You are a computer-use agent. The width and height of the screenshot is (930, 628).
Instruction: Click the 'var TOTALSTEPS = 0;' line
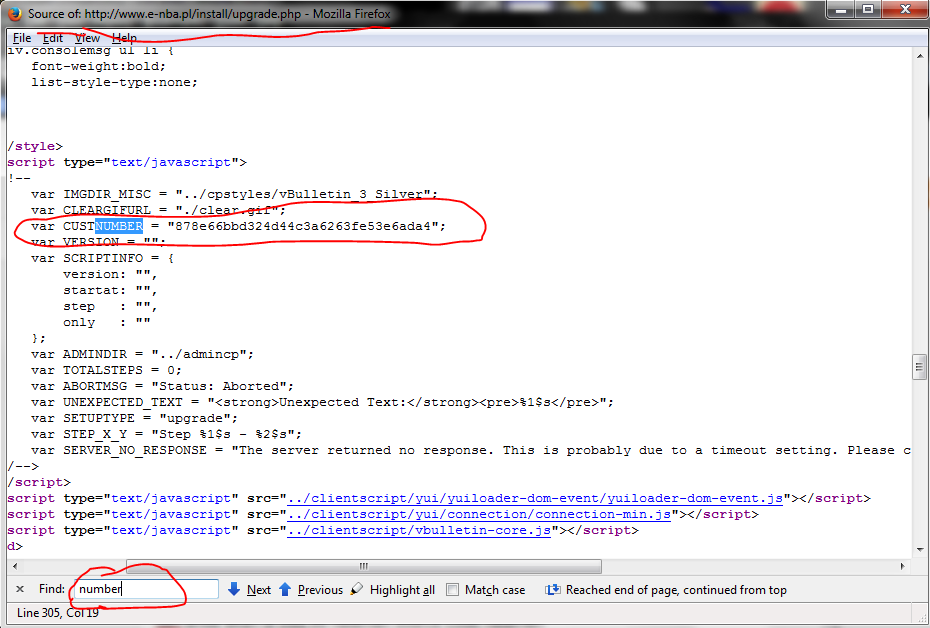[x=106, y=370]
